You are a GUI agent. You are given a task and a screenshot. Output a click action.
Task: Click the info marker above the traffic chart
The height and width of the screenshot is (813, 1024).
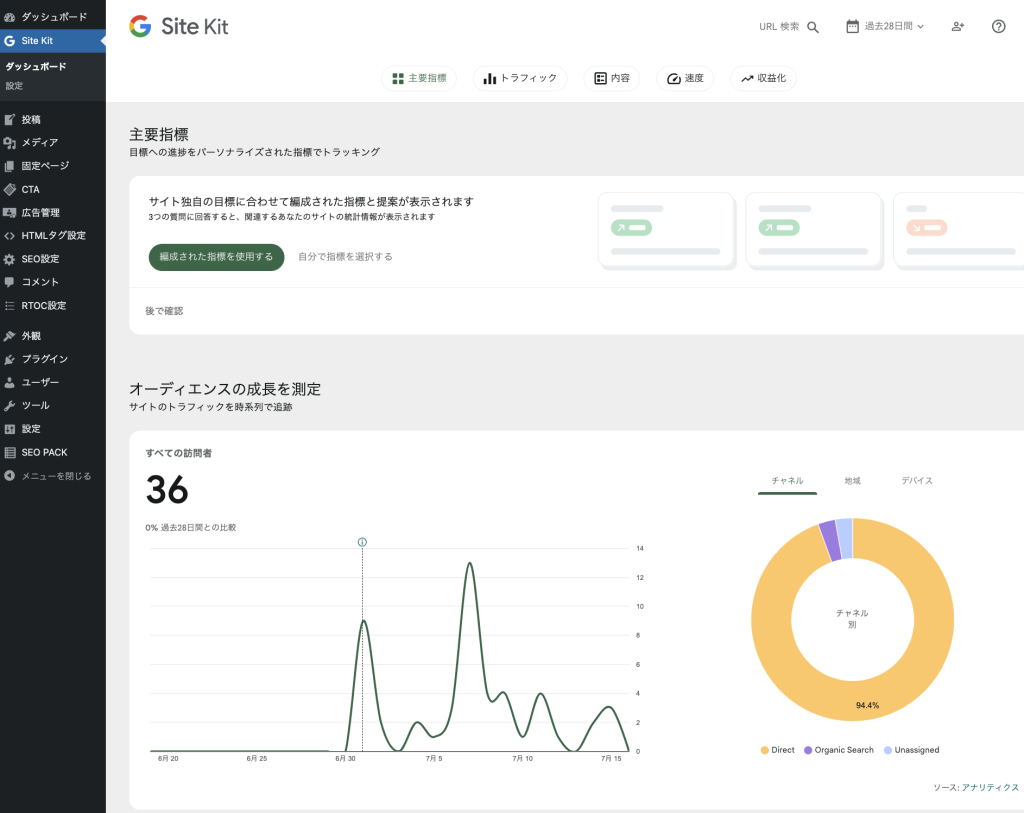coord(362,541)
